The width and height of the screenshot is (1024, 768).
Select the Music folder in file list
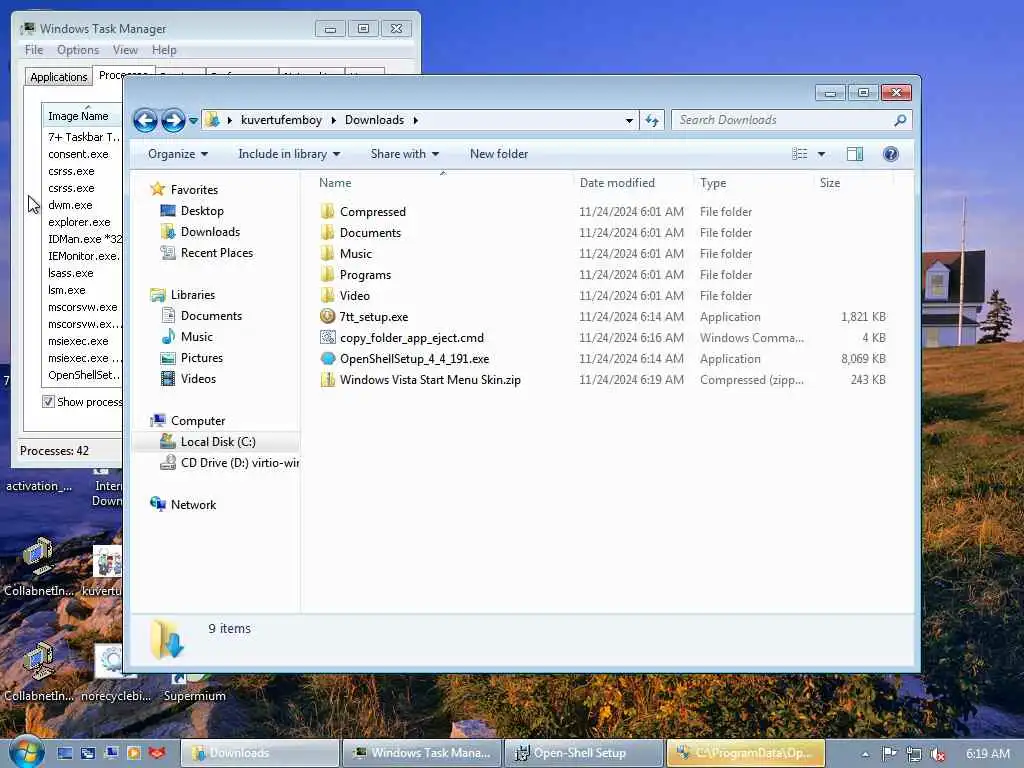(x=355, y=253)
